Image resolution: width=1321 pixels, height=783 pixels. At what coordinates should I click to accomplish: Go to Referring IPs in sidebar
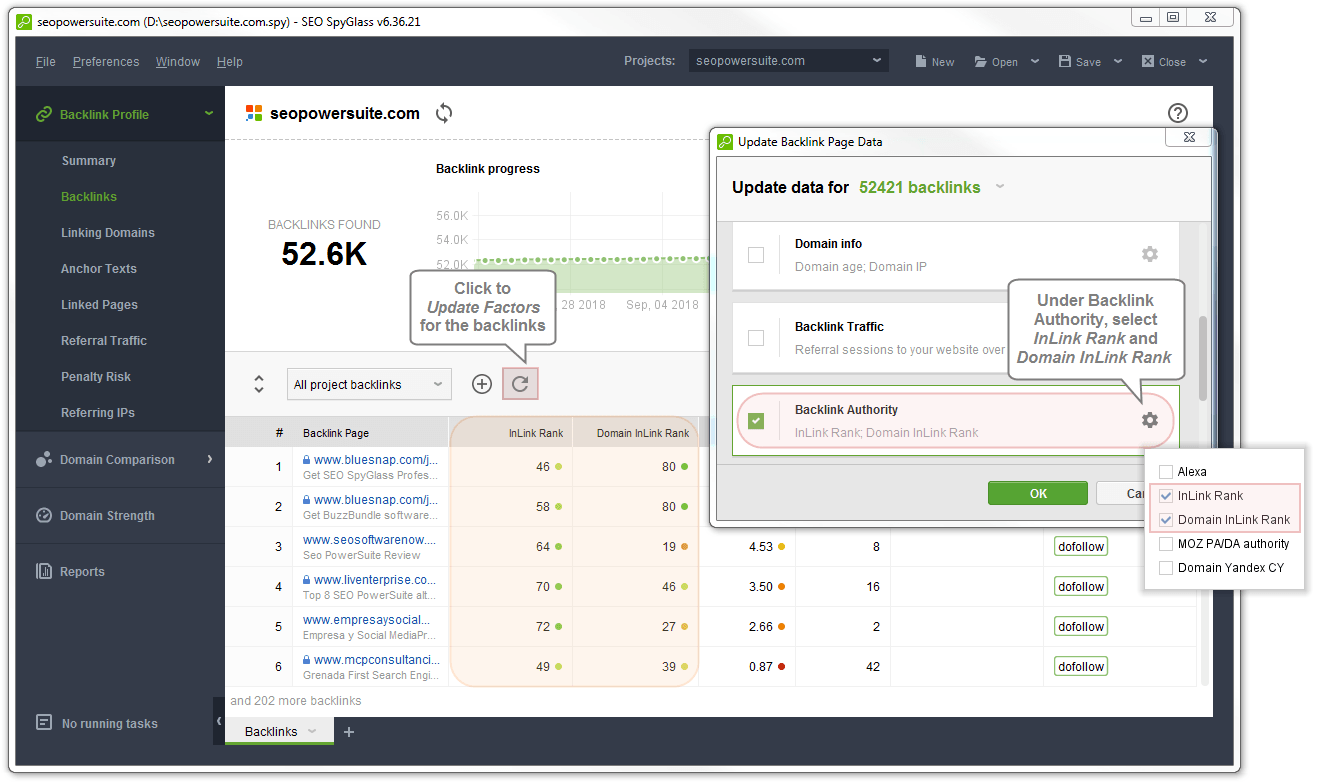pyautogui.click(x=98, y=413)
